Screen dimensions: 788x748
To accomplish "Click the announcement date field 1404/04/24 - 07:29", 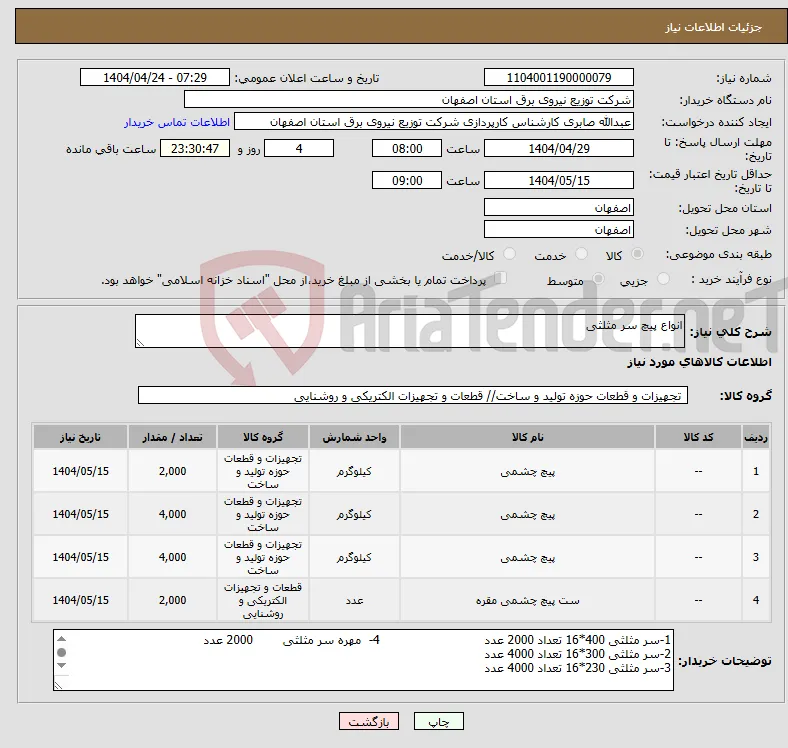I will click(x=155, y=77).
